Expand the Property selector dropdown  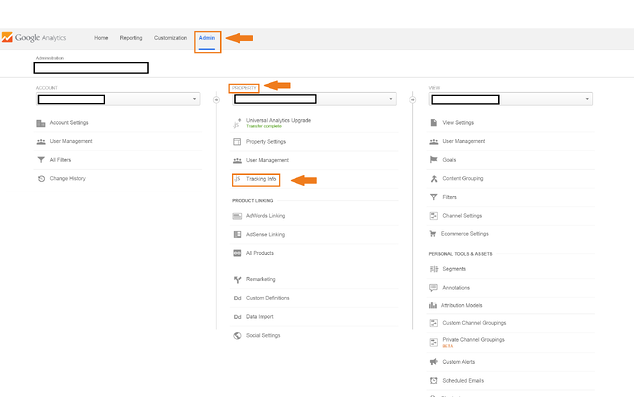pos(314,99)
